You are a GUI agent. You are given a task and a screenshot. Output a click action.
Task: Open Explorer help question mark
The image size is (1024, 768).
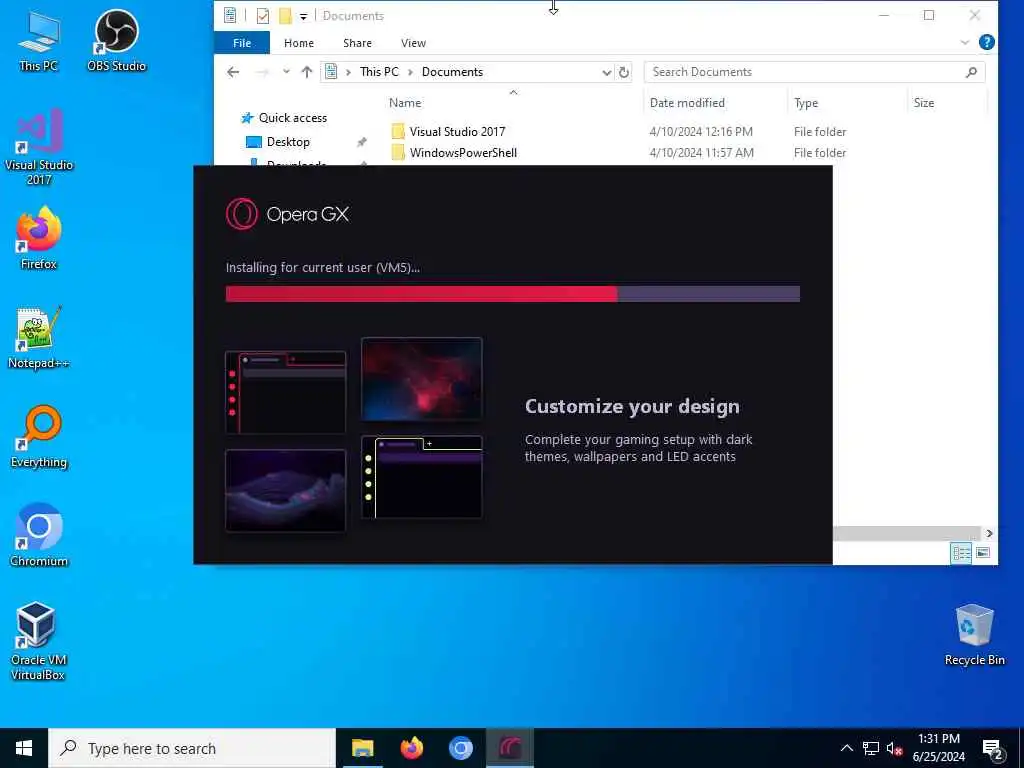[987, 42]
